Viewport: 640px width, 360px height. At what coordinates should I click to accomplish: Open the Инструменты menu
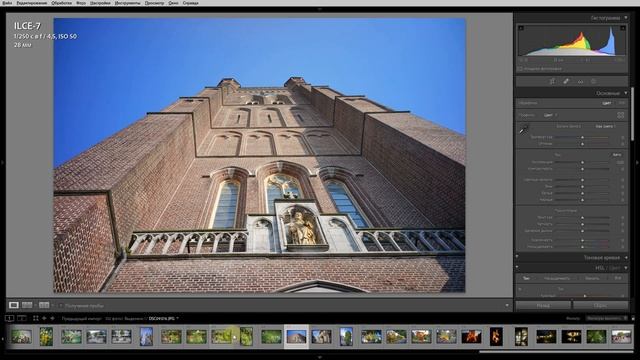pyautogui.click(x=127, y=3)
